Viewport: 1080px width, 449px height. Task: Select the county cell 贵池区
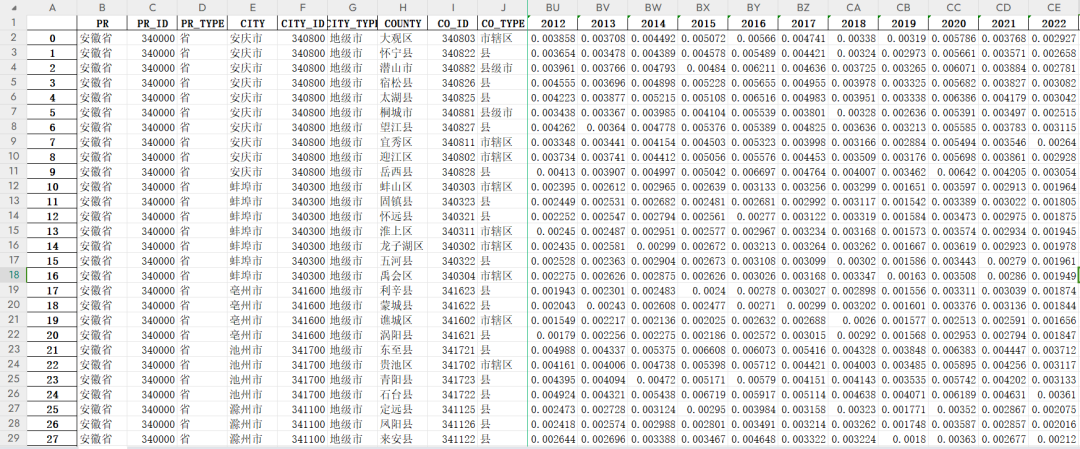[x=403, y=364]
